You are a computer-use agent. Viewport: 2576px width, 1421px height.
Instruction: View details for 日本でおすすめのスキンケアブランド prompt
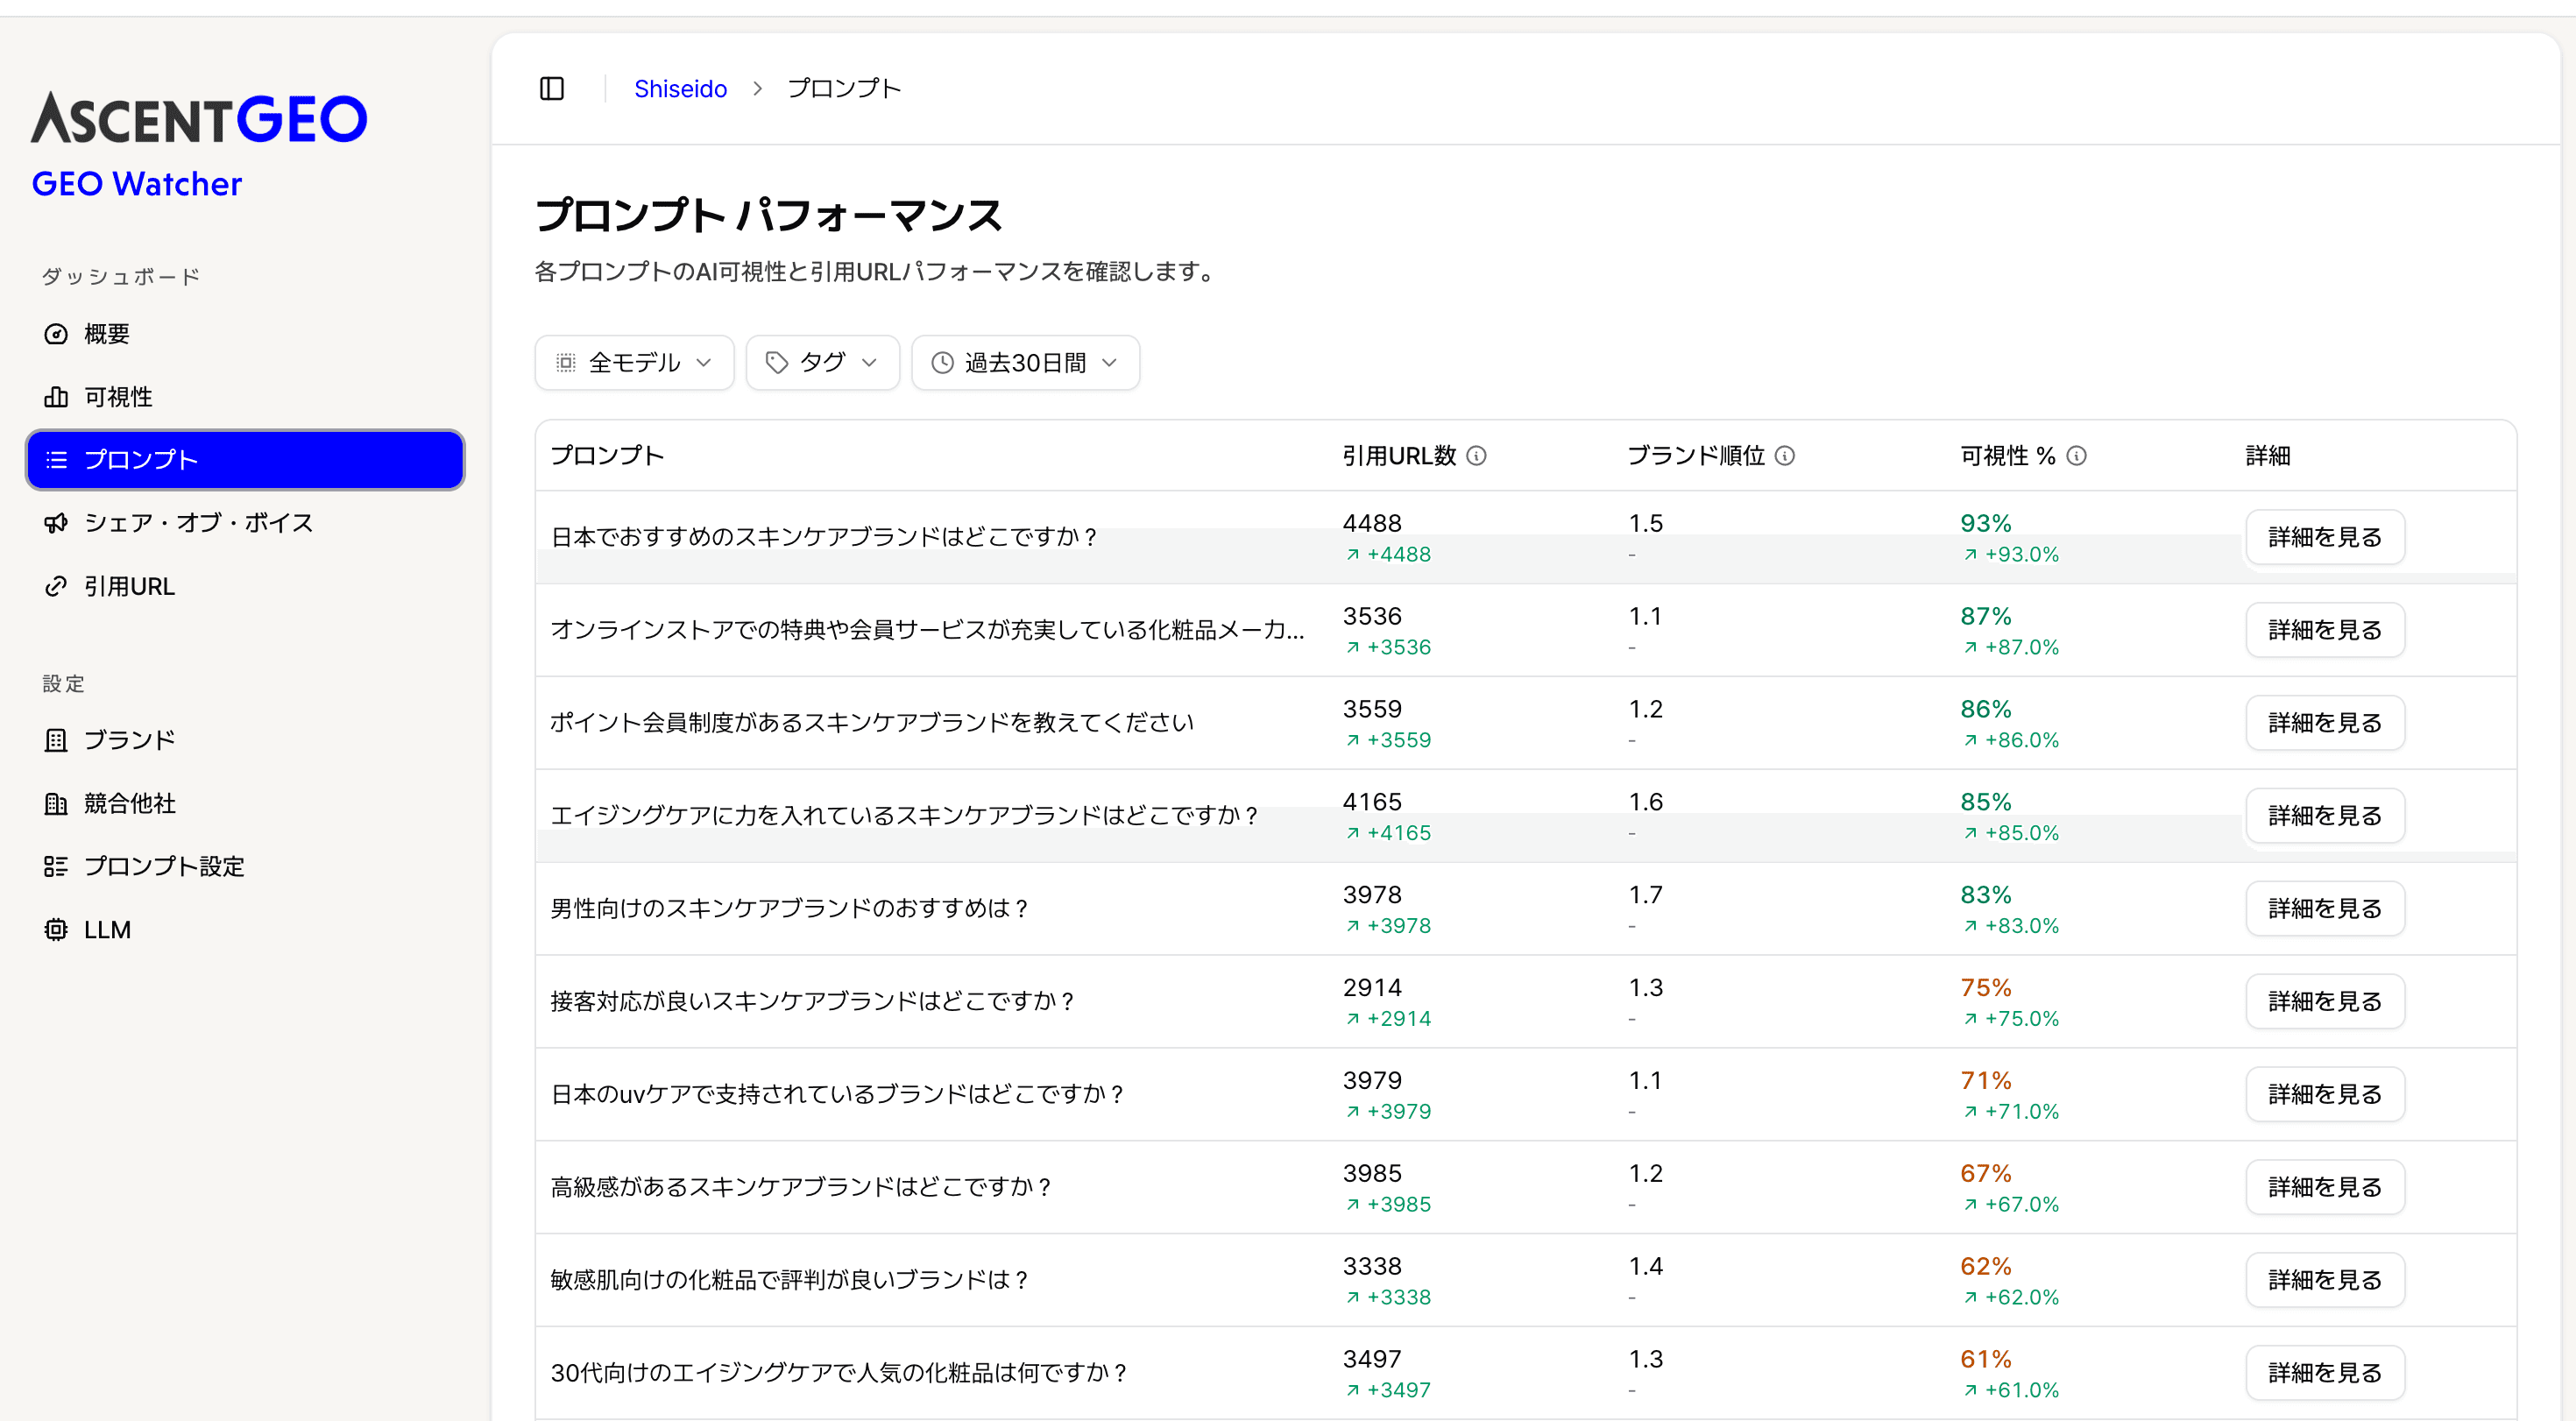coord(2325,537)
